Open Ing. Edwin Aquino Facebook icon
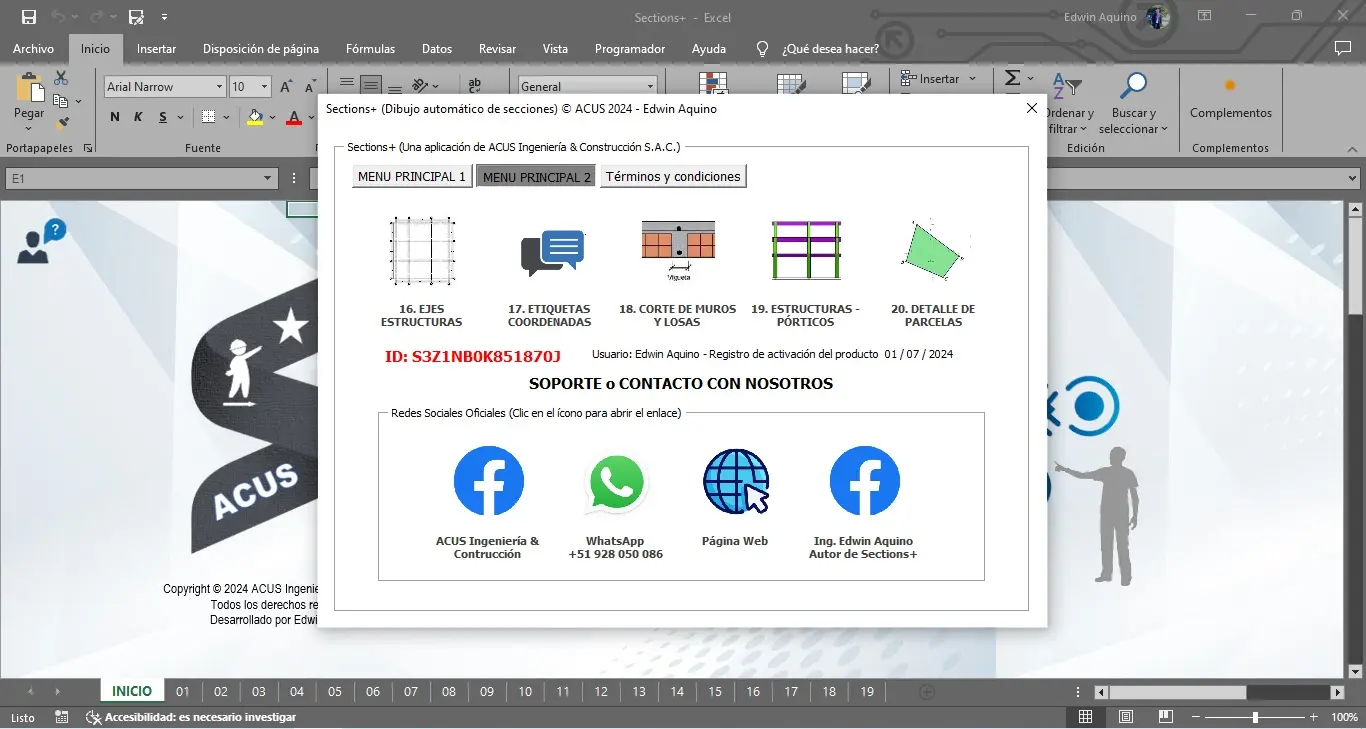The height and width of the screenshot is (729, 1366). pos(864,481)
